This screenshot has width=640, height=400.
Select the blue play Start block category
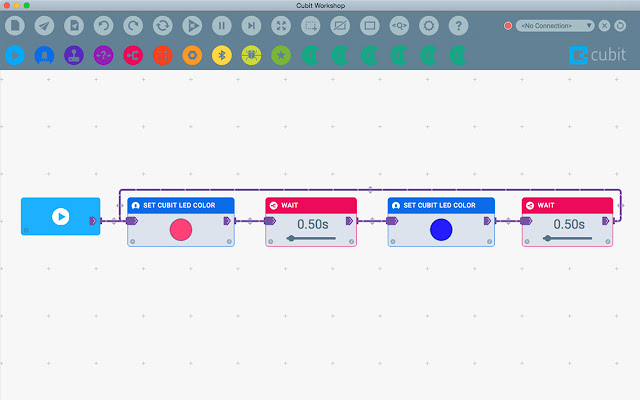[x=15, y=55]
